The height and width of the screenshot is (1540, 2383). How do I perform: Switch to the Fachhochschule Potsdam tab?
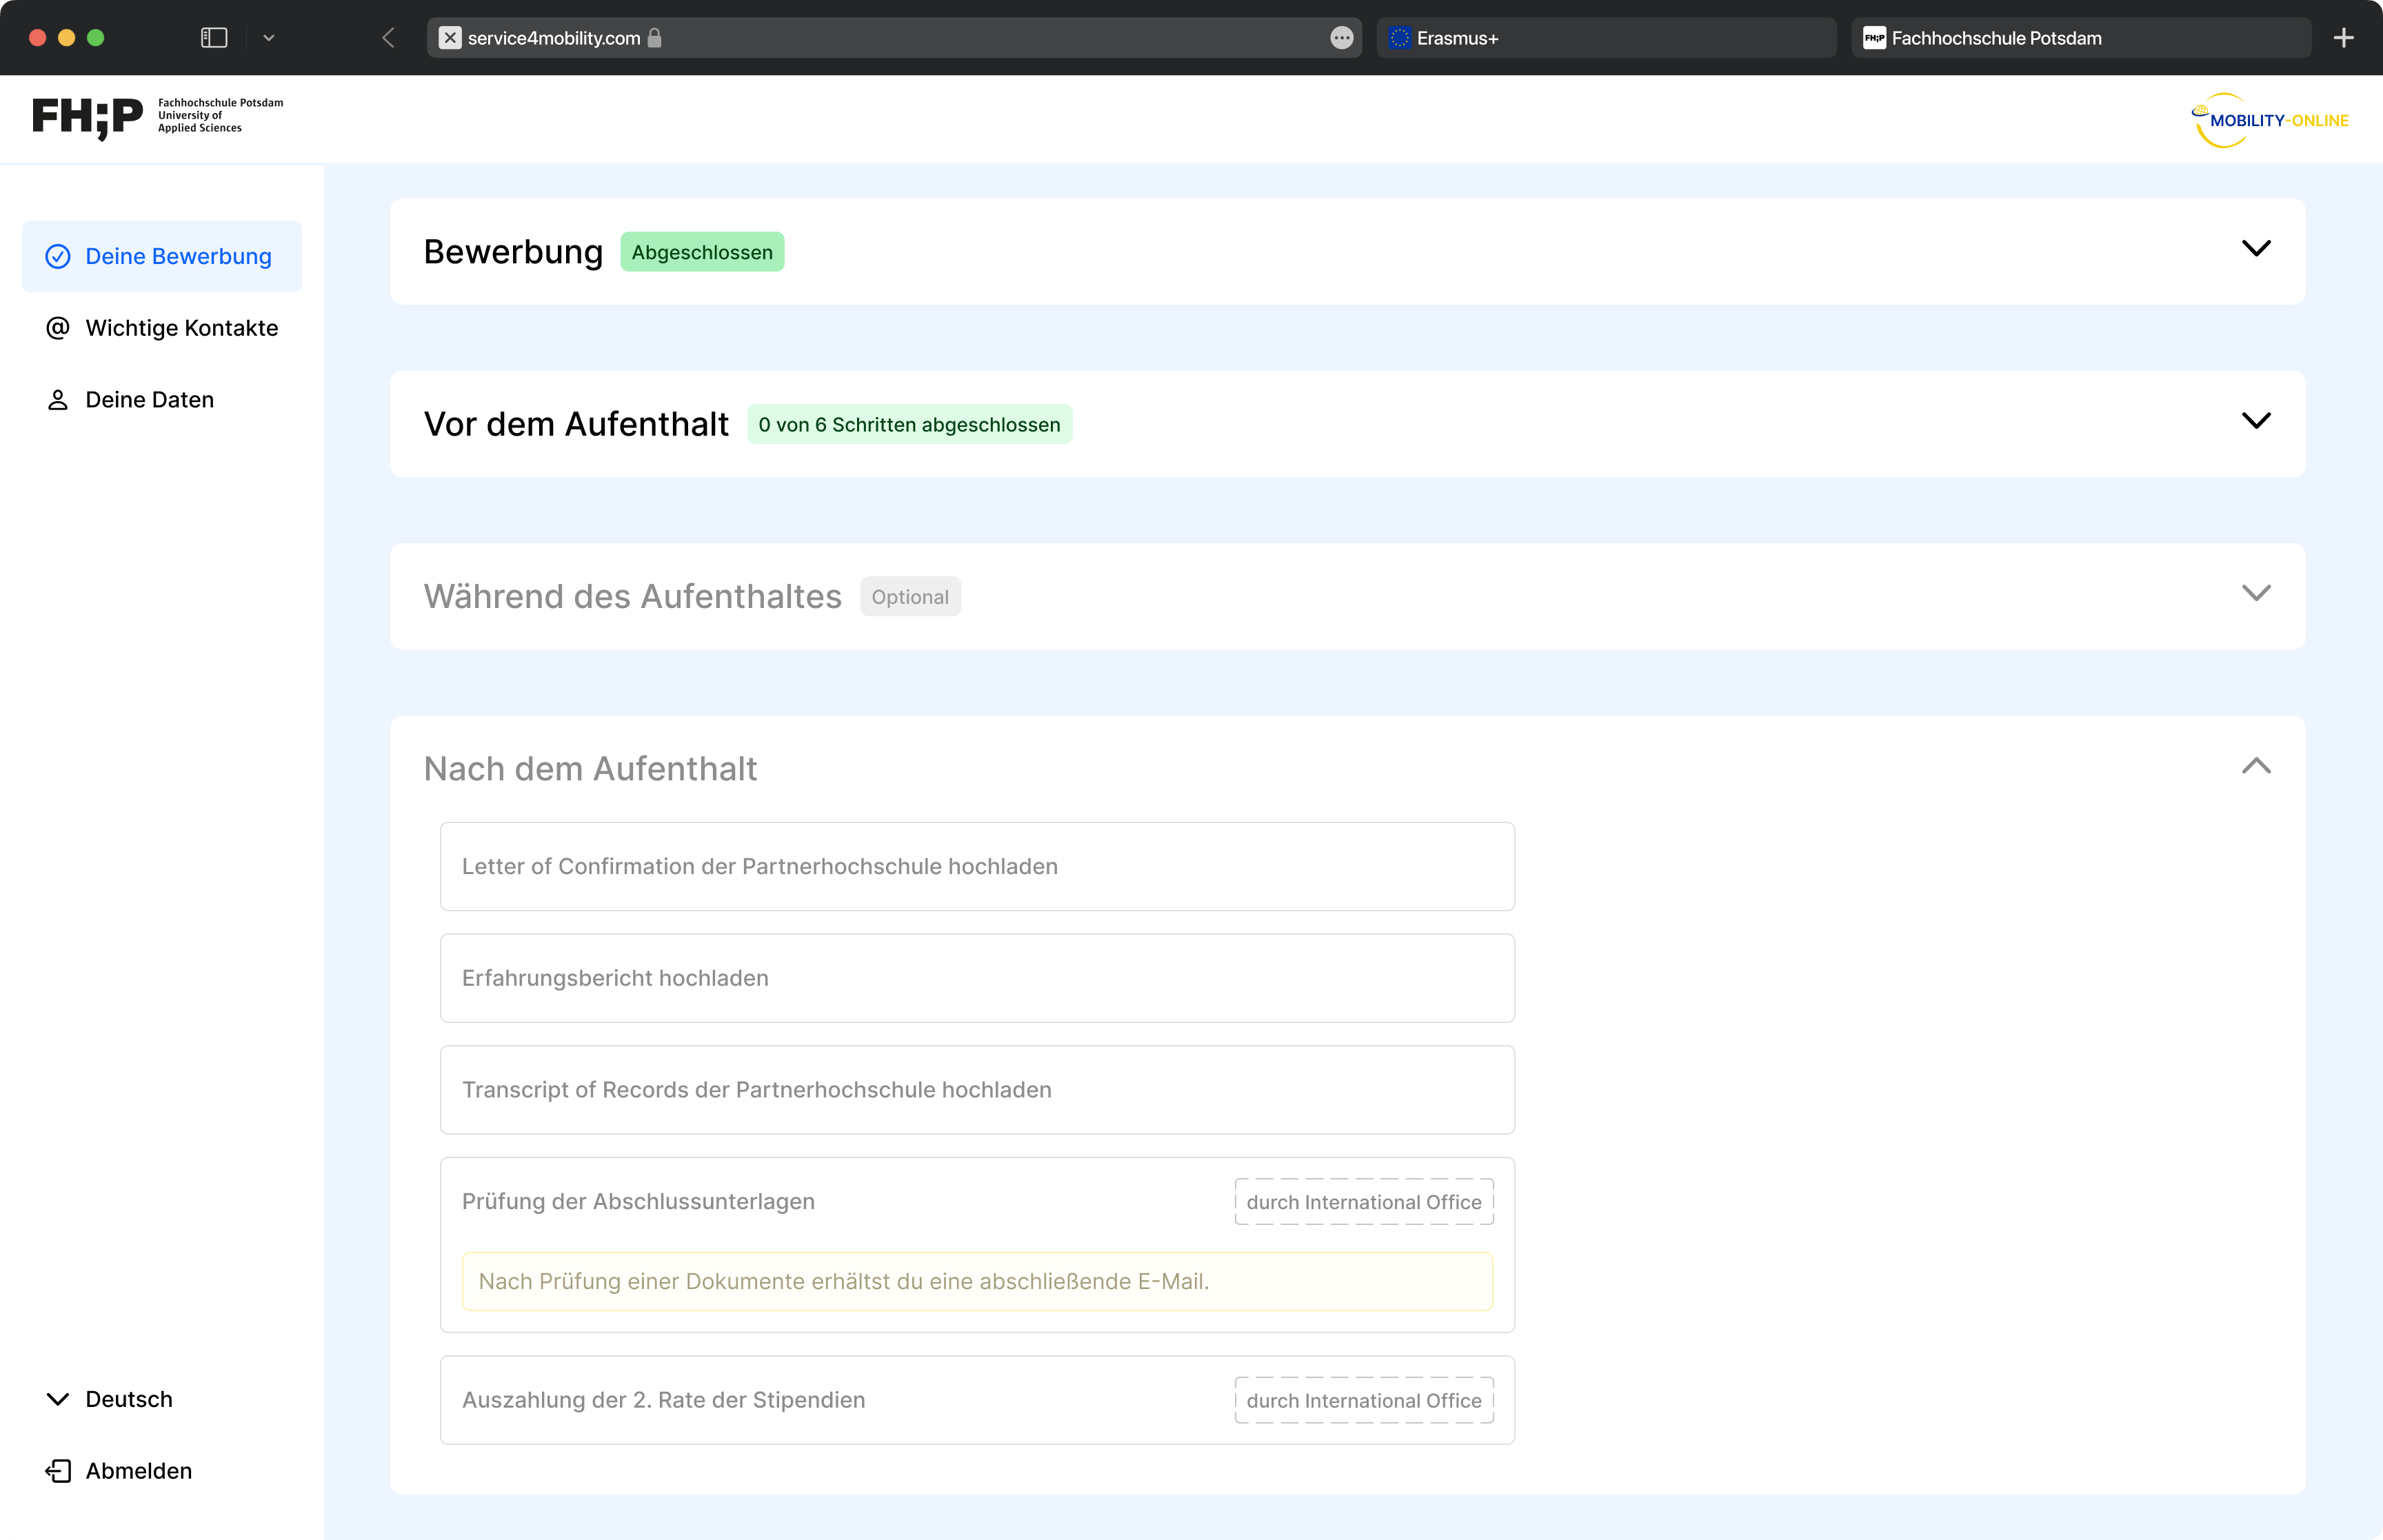(x=2080, y=38)
